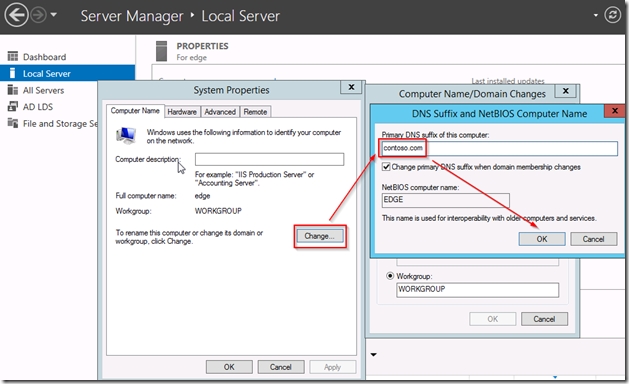Click OK in System Properties dialog
This screenshot has width=629, height=384.
click(x=229, y=367)
